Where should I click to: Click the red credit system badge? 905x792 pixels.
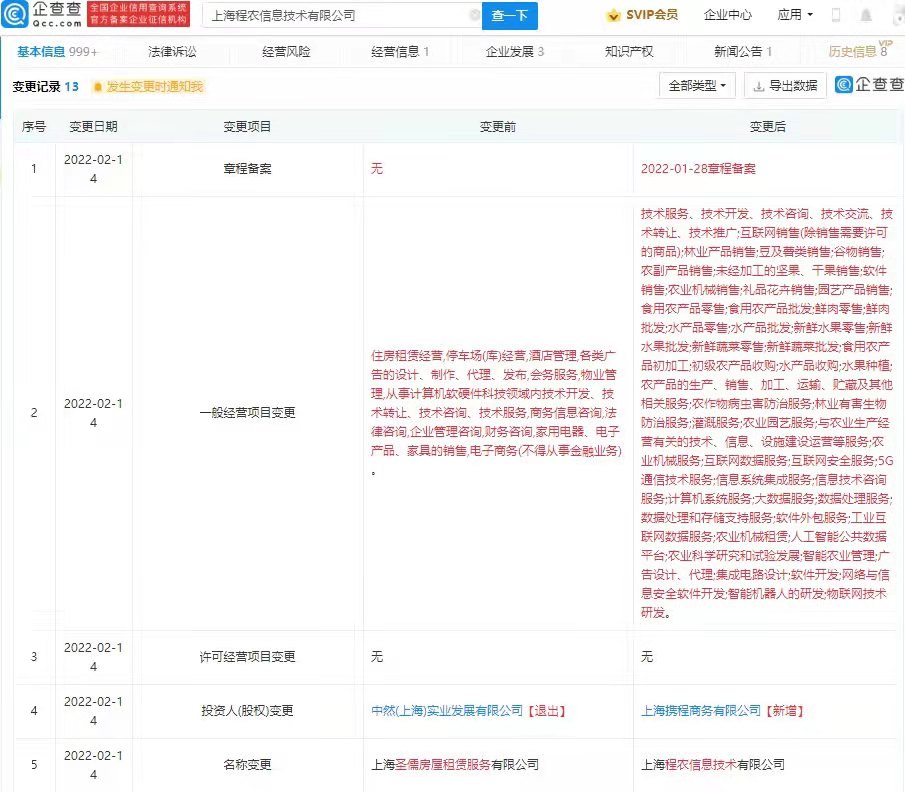(139, 14)
